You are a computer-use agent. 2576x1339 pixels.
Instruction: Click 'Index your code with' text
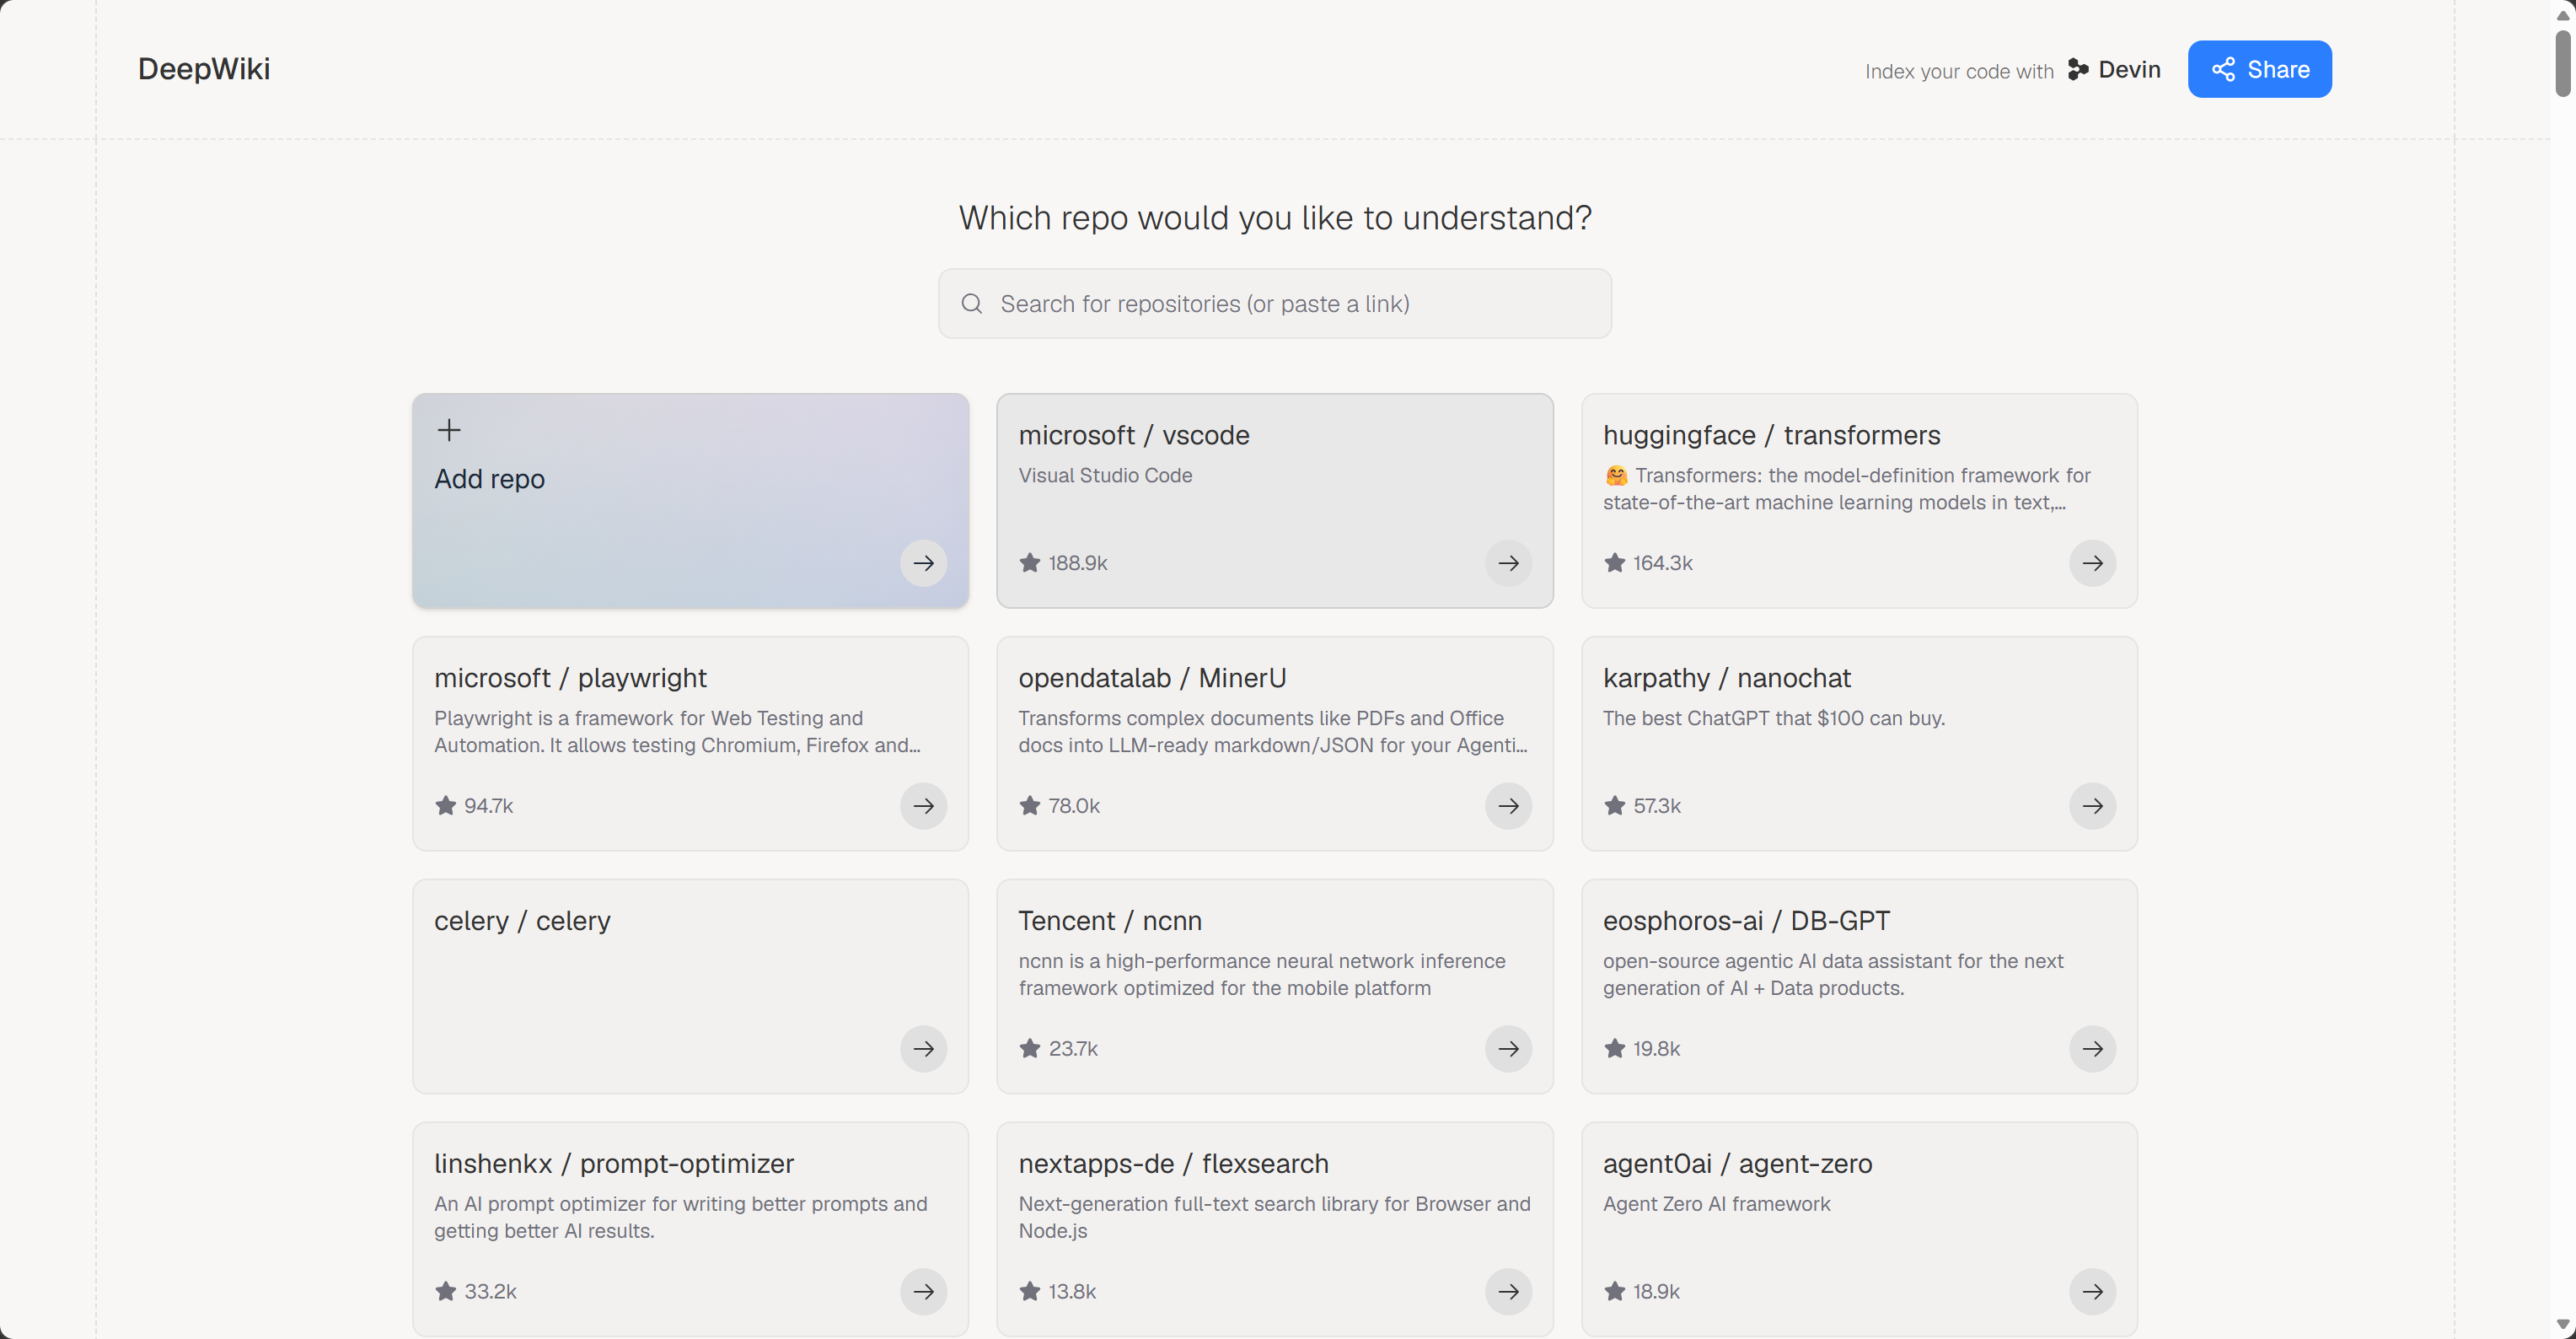coord(1958,71)
